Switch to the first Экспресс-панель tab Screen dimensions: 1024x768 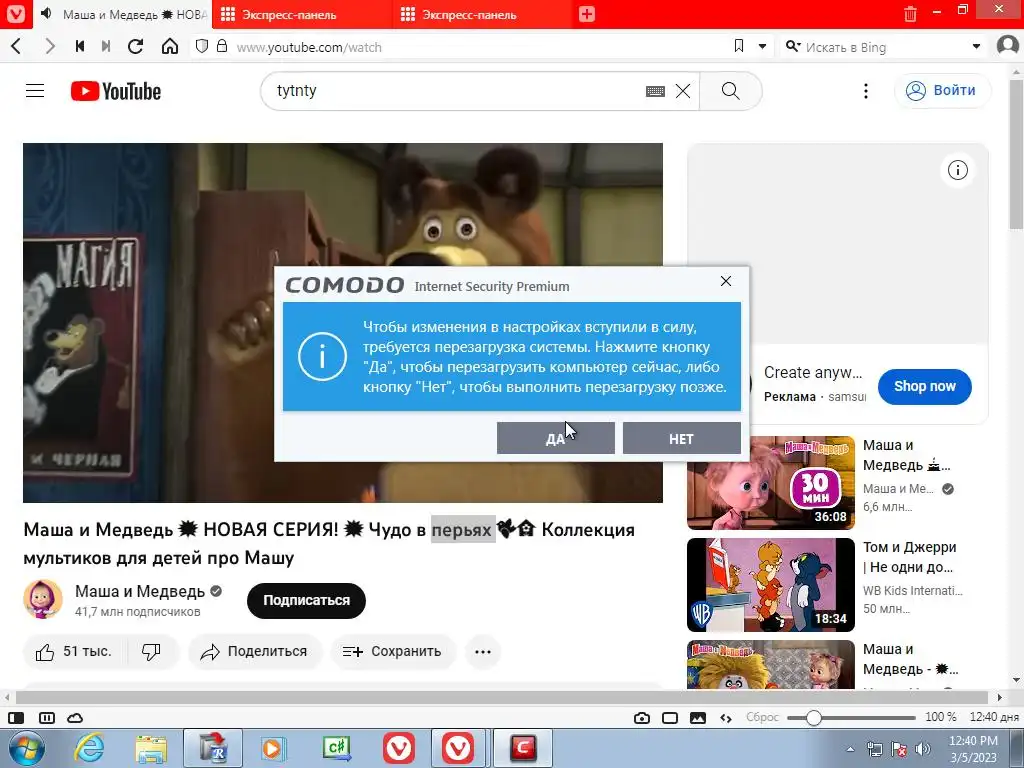tap(302, 14)
